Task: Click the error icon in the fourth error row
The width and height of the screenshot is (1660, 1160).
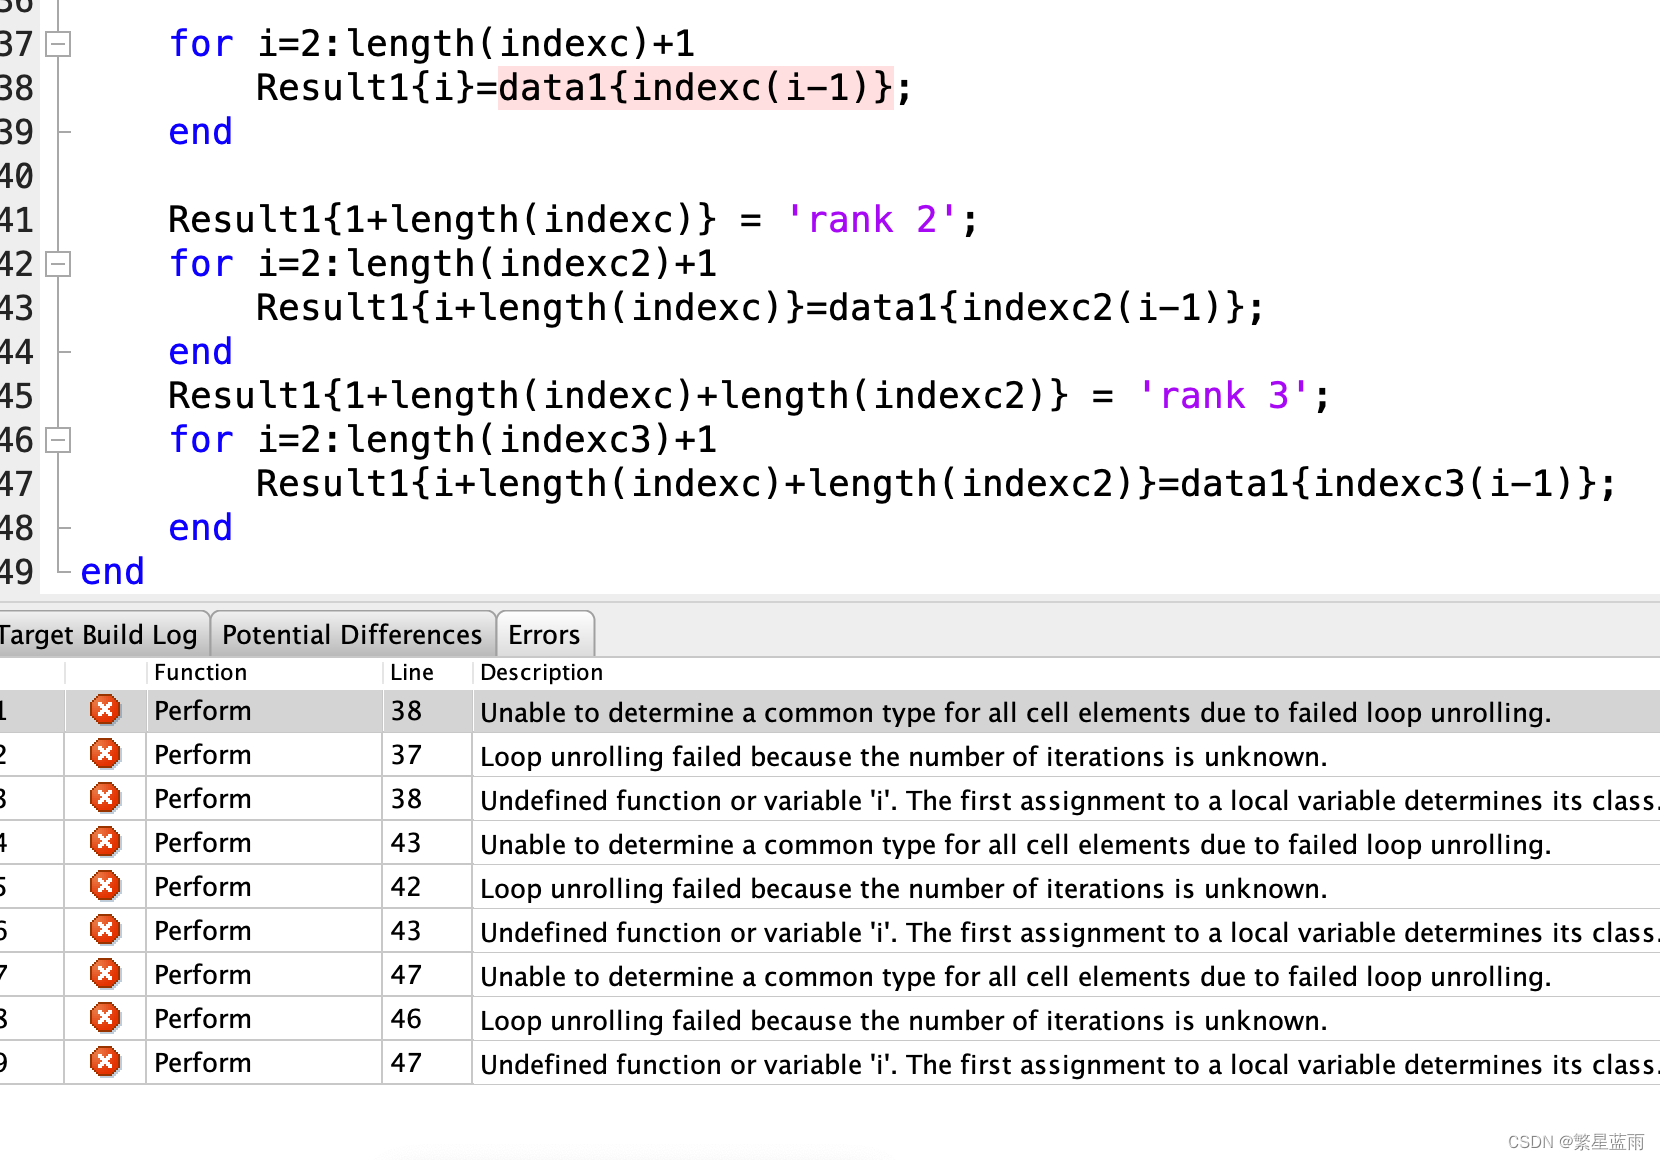Action: click(105, 842)
